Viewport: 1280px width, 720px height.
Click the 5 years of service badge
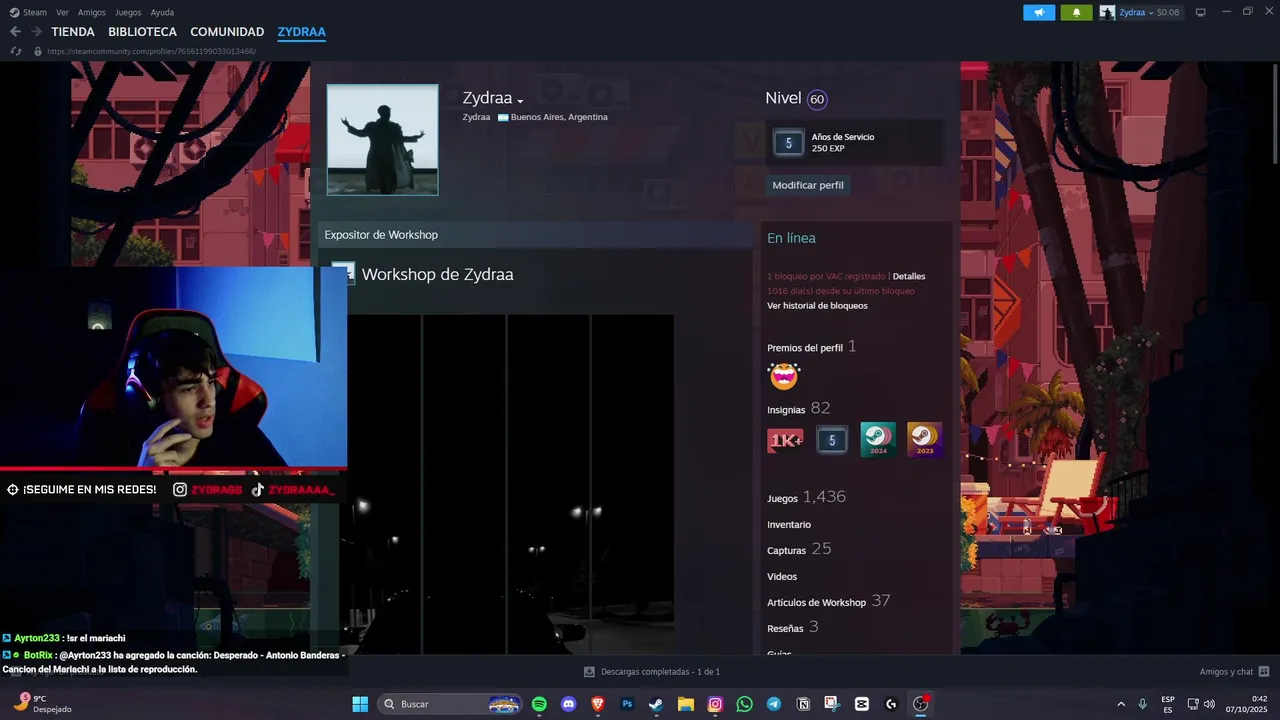point(788,143)
